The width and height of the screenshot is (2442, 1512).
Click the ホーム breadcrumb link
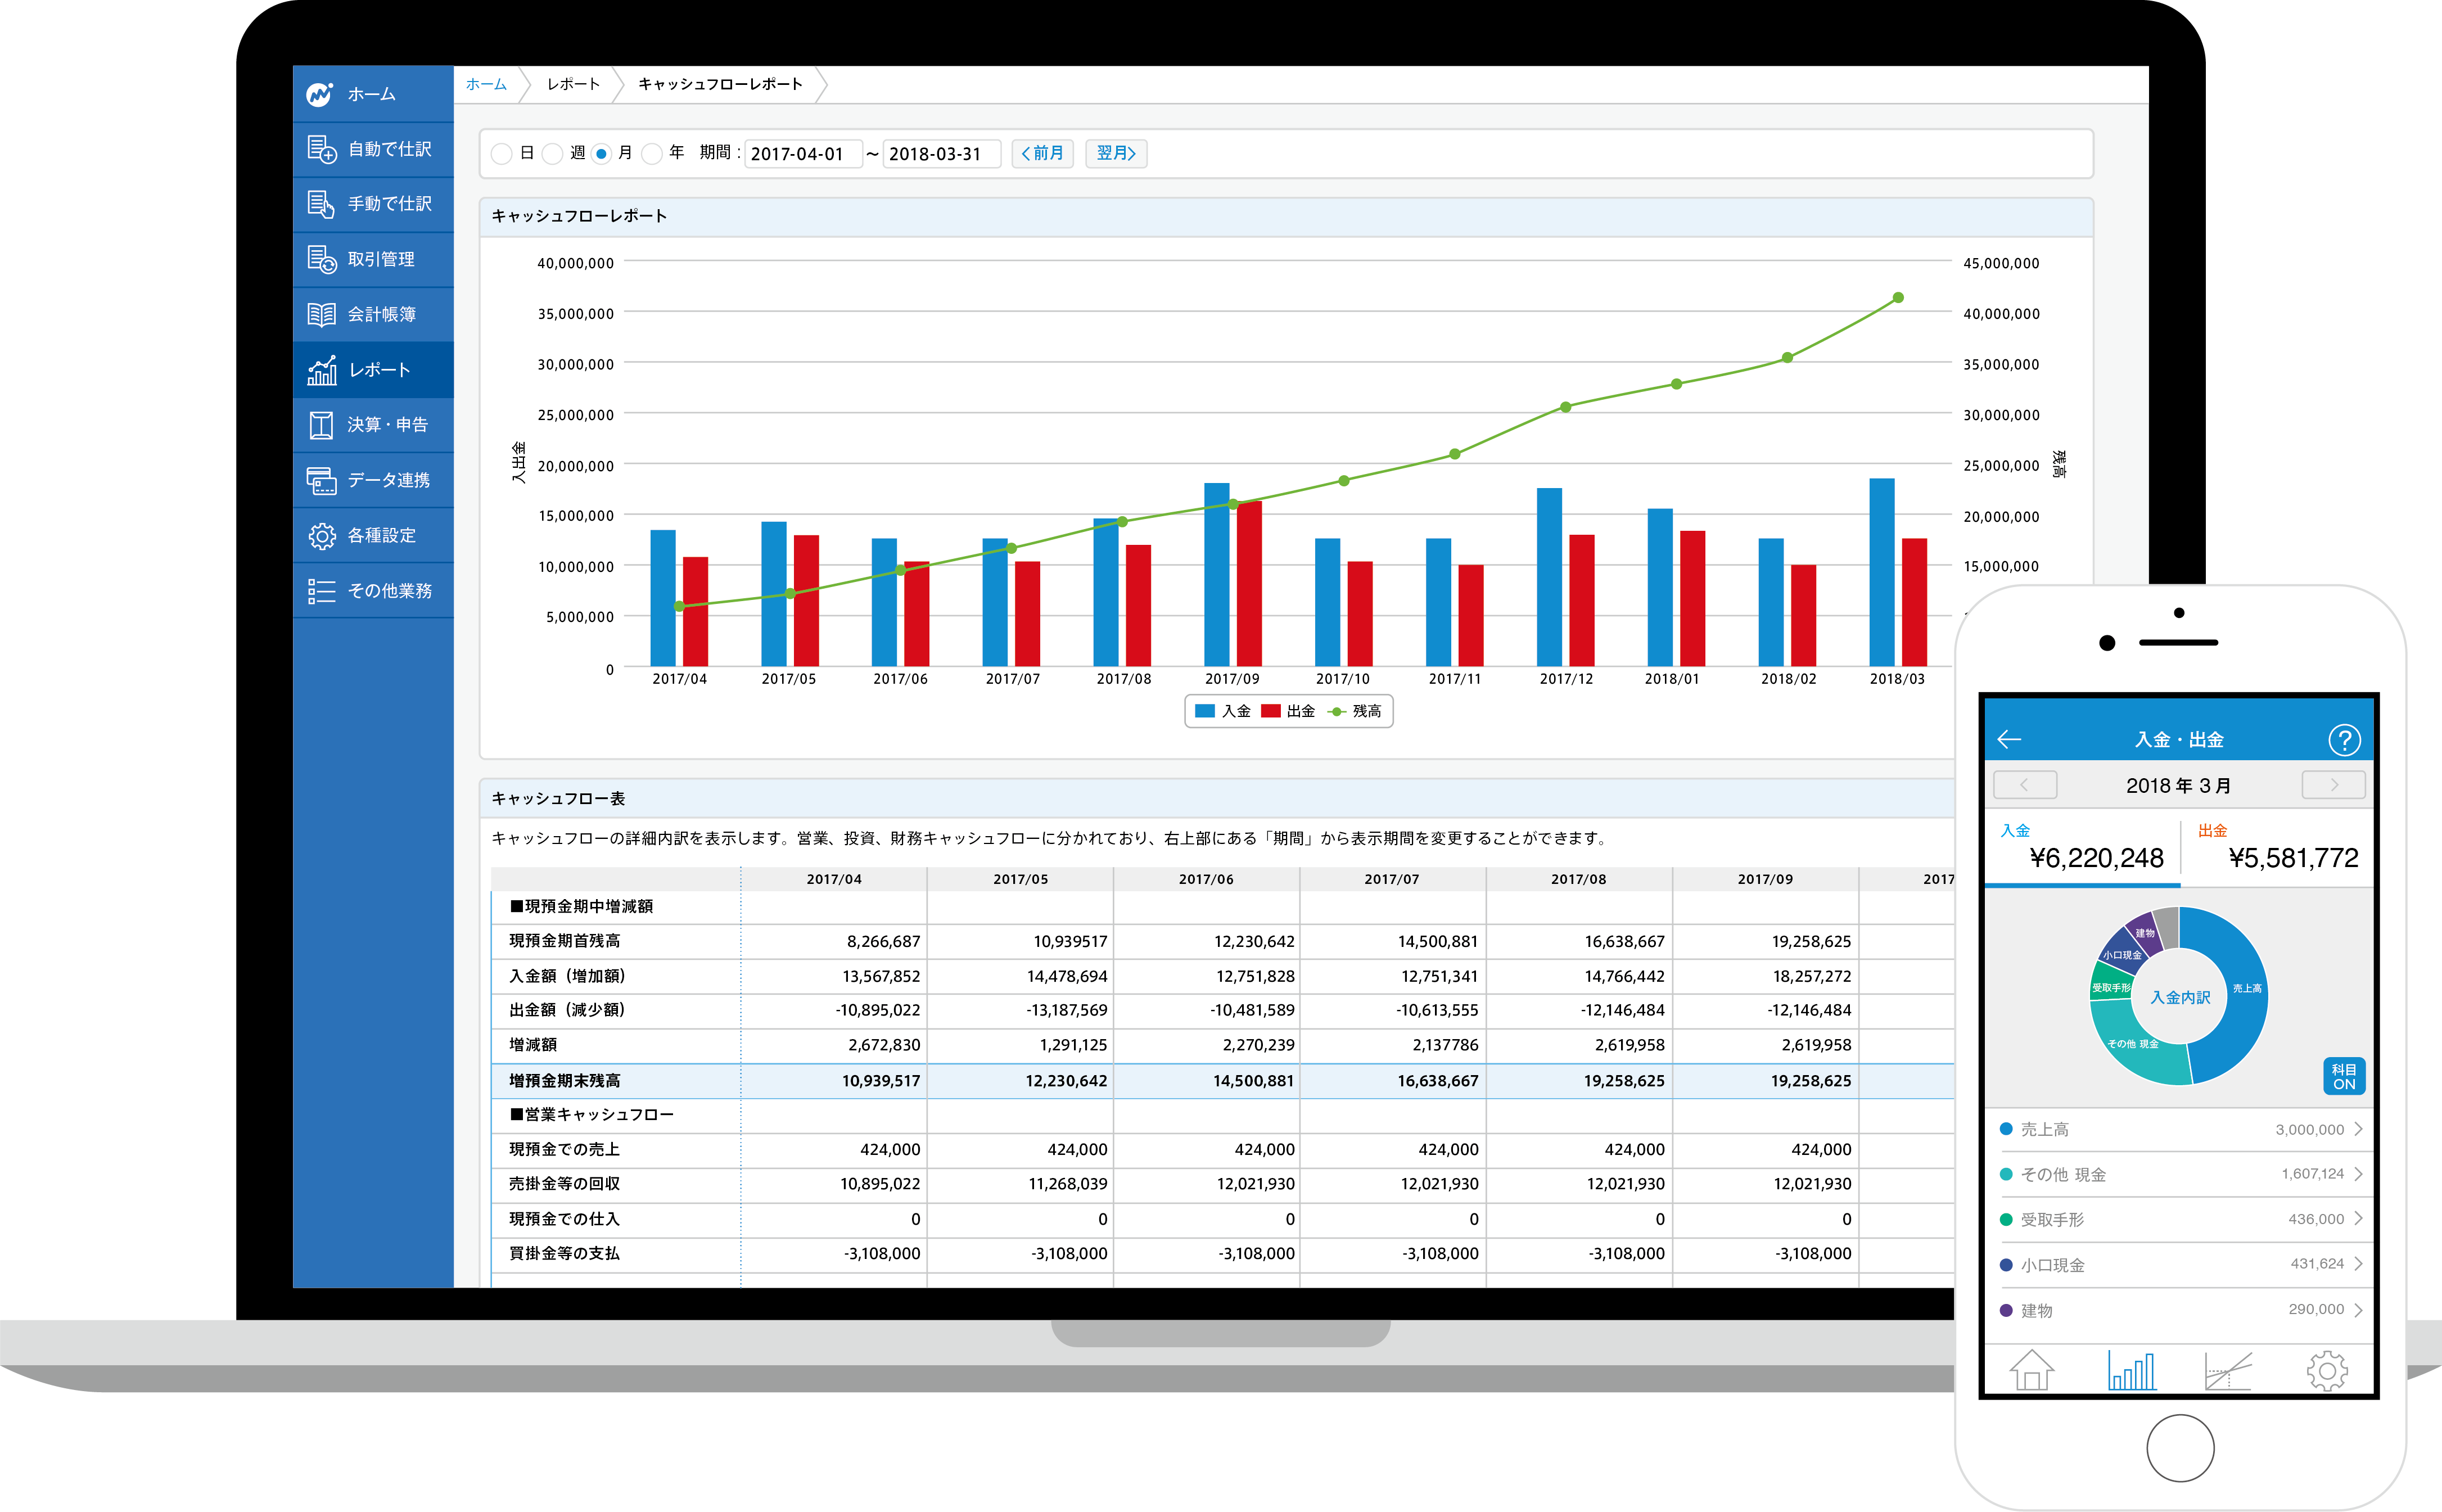tap(486, 84)
